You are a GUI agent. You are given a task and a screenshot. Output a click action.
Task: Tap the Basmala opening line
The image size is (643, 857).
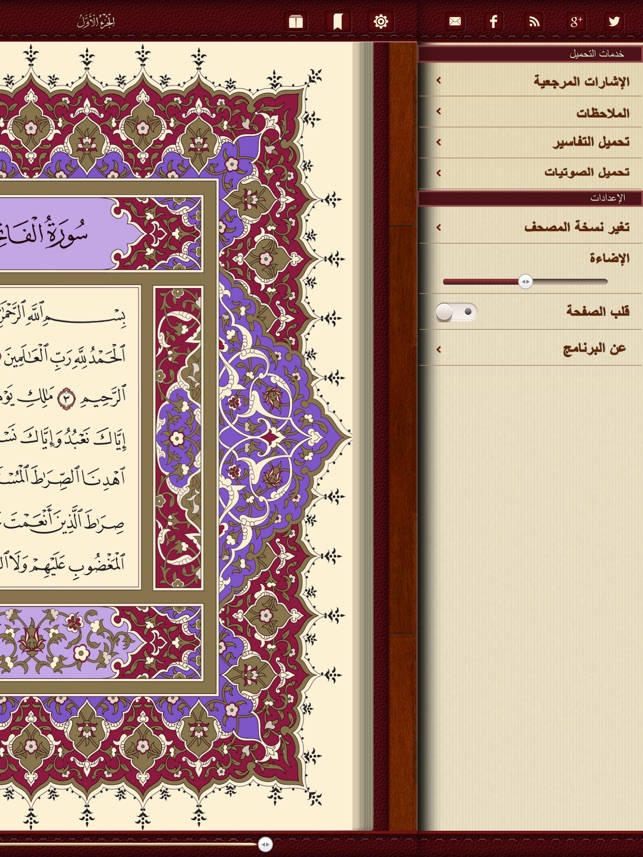click(63, 315)
